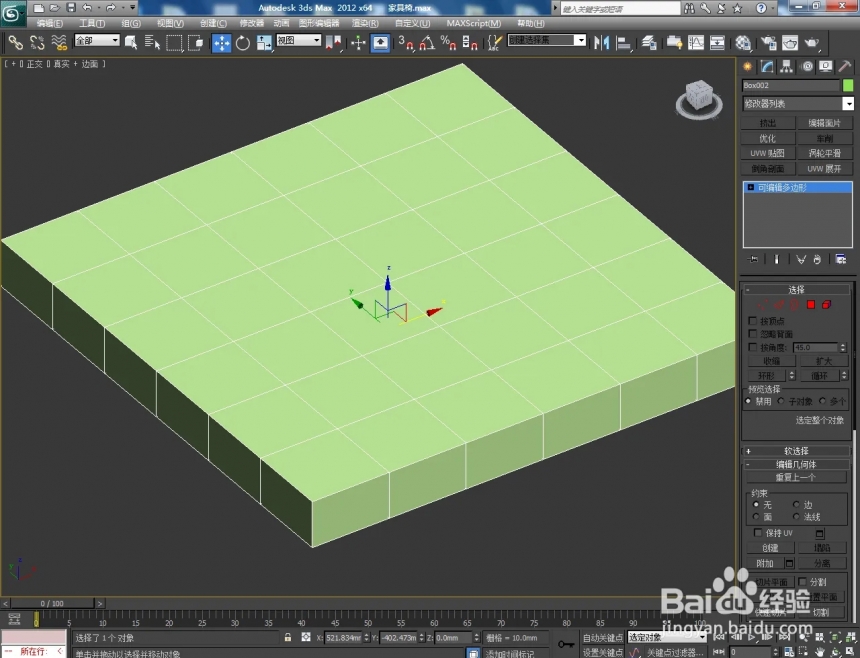Collapse the 选择 rollout header
This screenshot has width=860, height=658.
[x=796, y=290]
